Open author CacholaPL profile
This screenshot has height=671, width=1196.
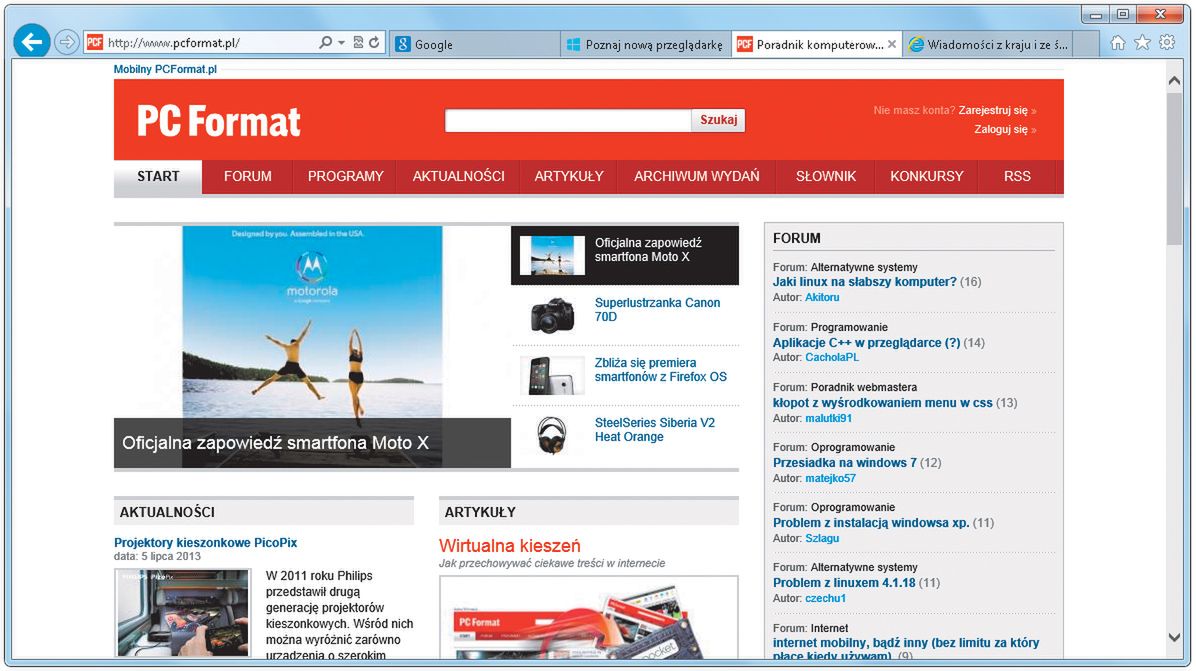[832, 358]
